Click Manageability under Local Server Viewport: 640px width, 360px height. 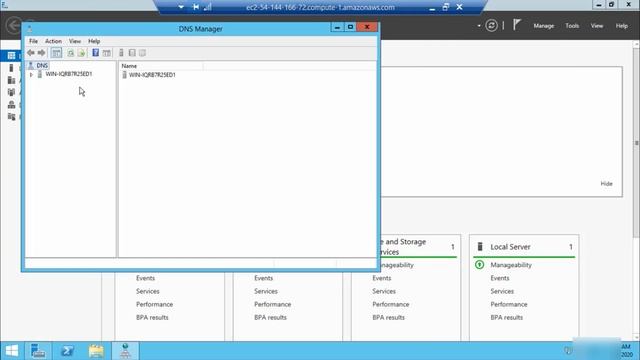click(511, 265)
